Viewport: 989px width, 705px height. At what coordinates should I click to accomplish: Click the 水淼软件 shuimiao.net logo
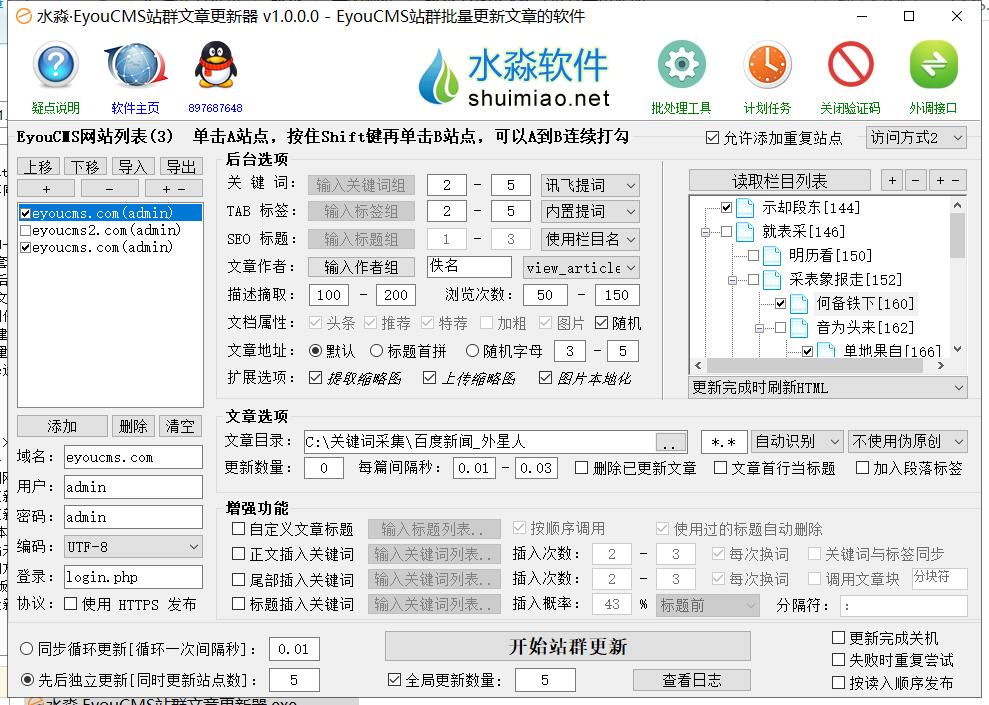point(530,75)
